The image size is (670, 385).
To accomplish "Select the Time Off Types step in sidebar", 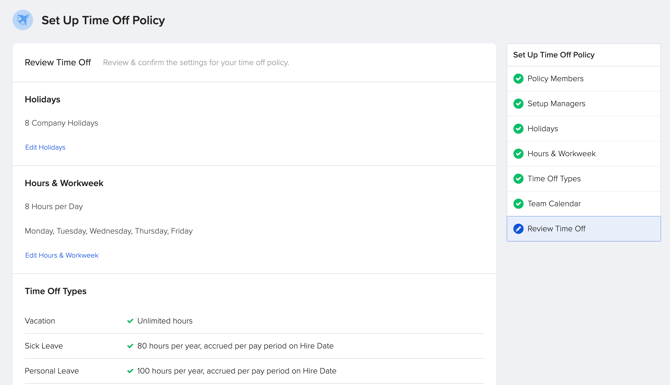I will 584,179.
